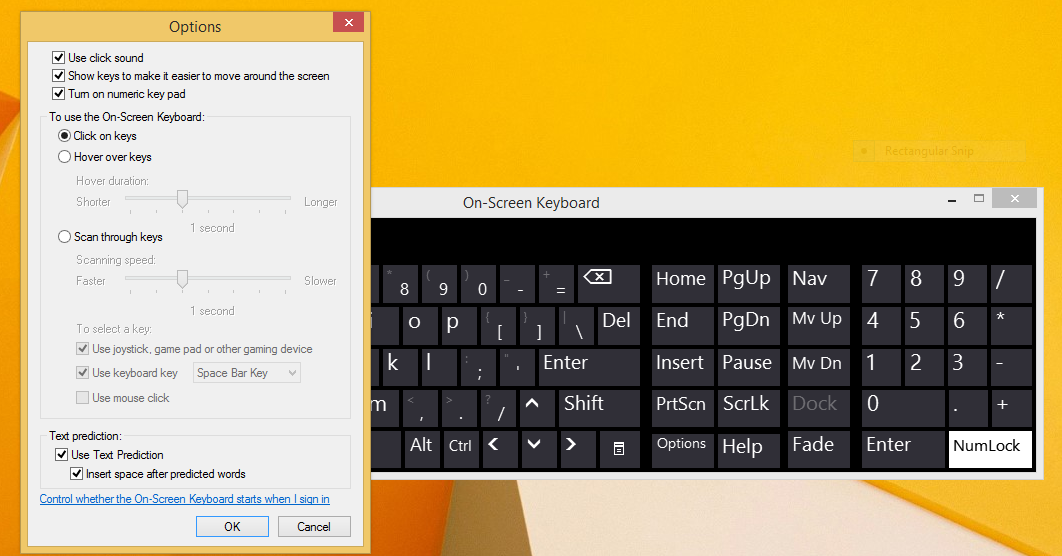Tap the End key
The width and height of the screenshot is (1062, 556).
tap(682, 326)
